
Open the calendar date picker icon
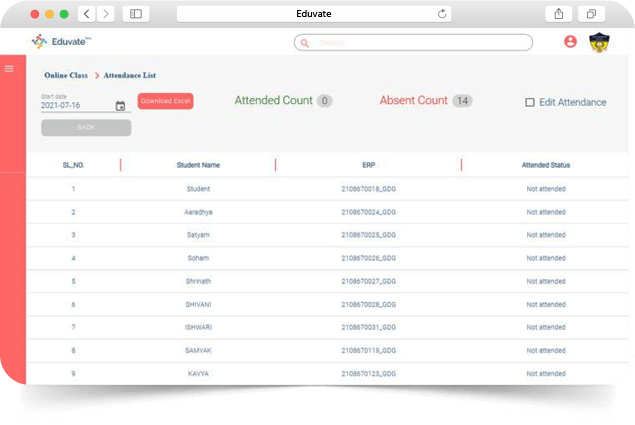(120, 106)
